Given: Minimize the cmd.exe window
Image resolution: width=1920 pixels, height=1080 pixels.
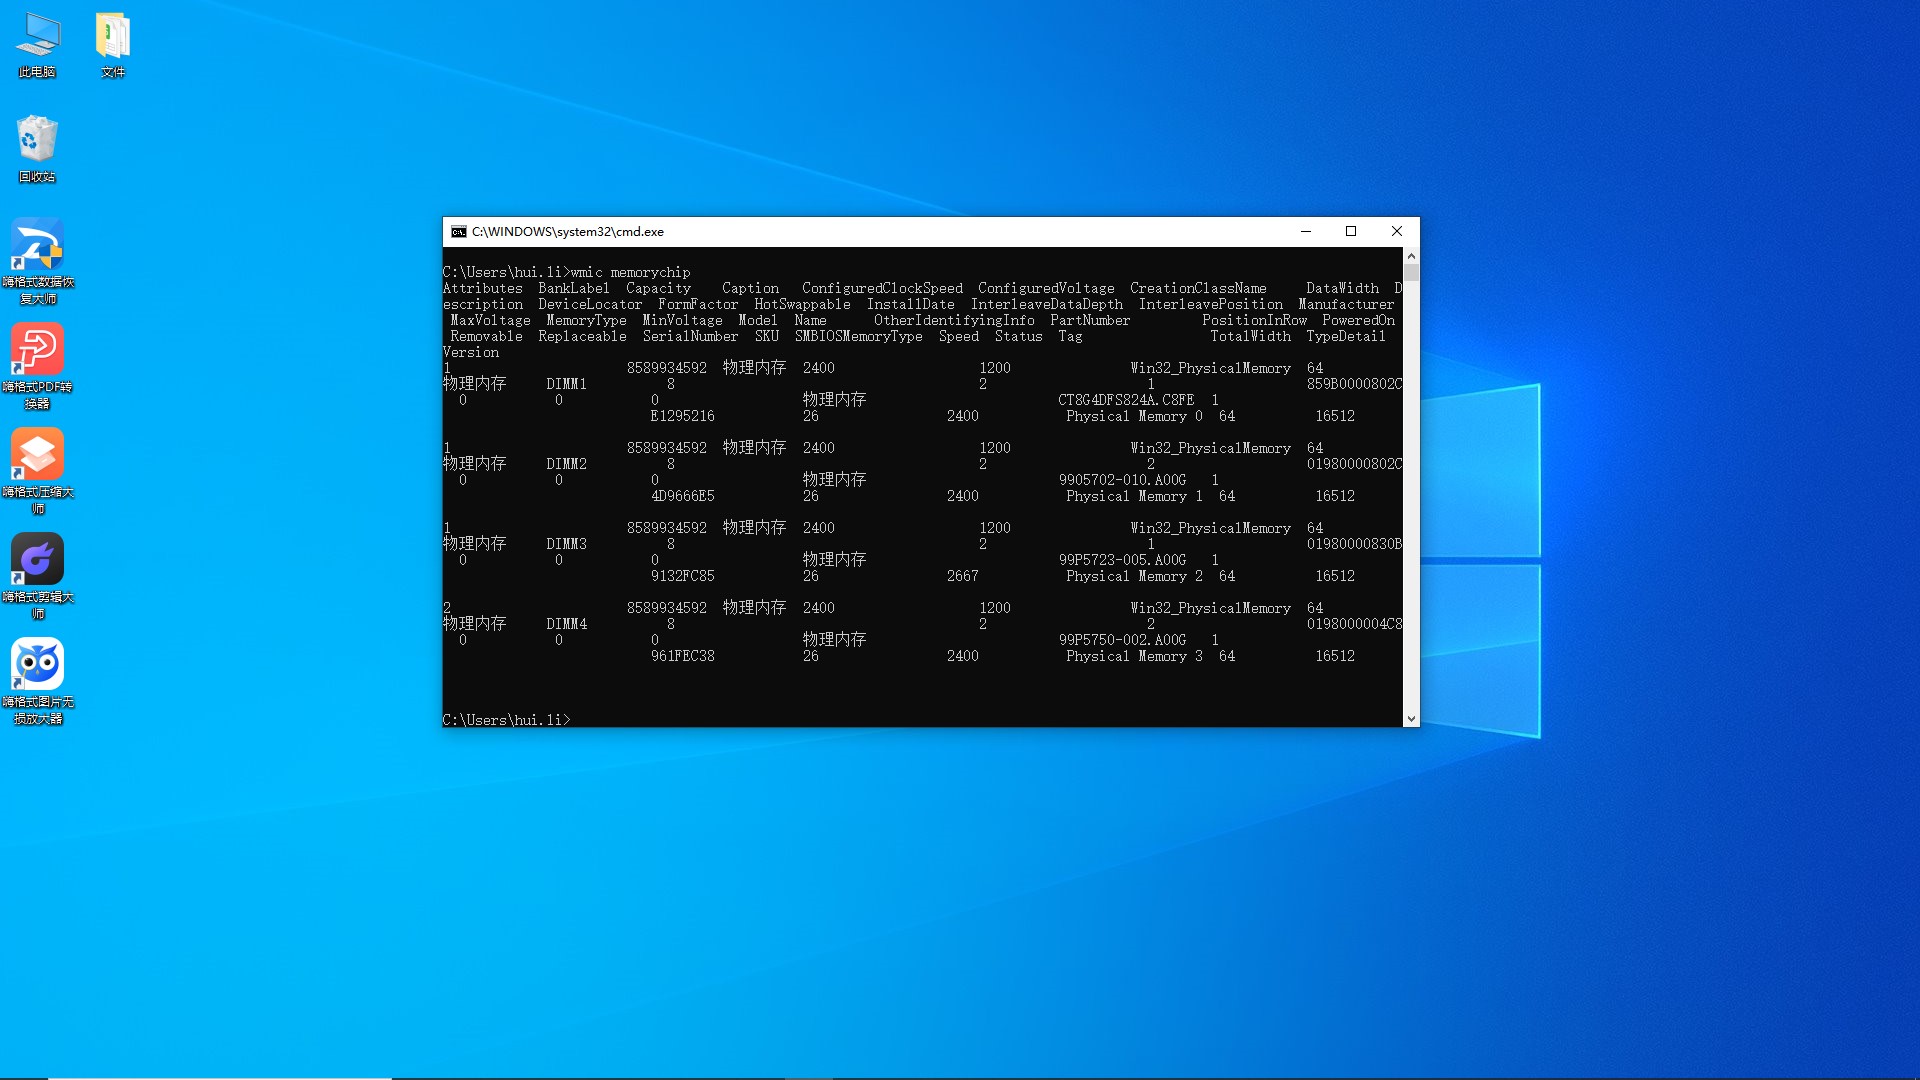Looking at the screenshot, I should (x=1305, y=231).
